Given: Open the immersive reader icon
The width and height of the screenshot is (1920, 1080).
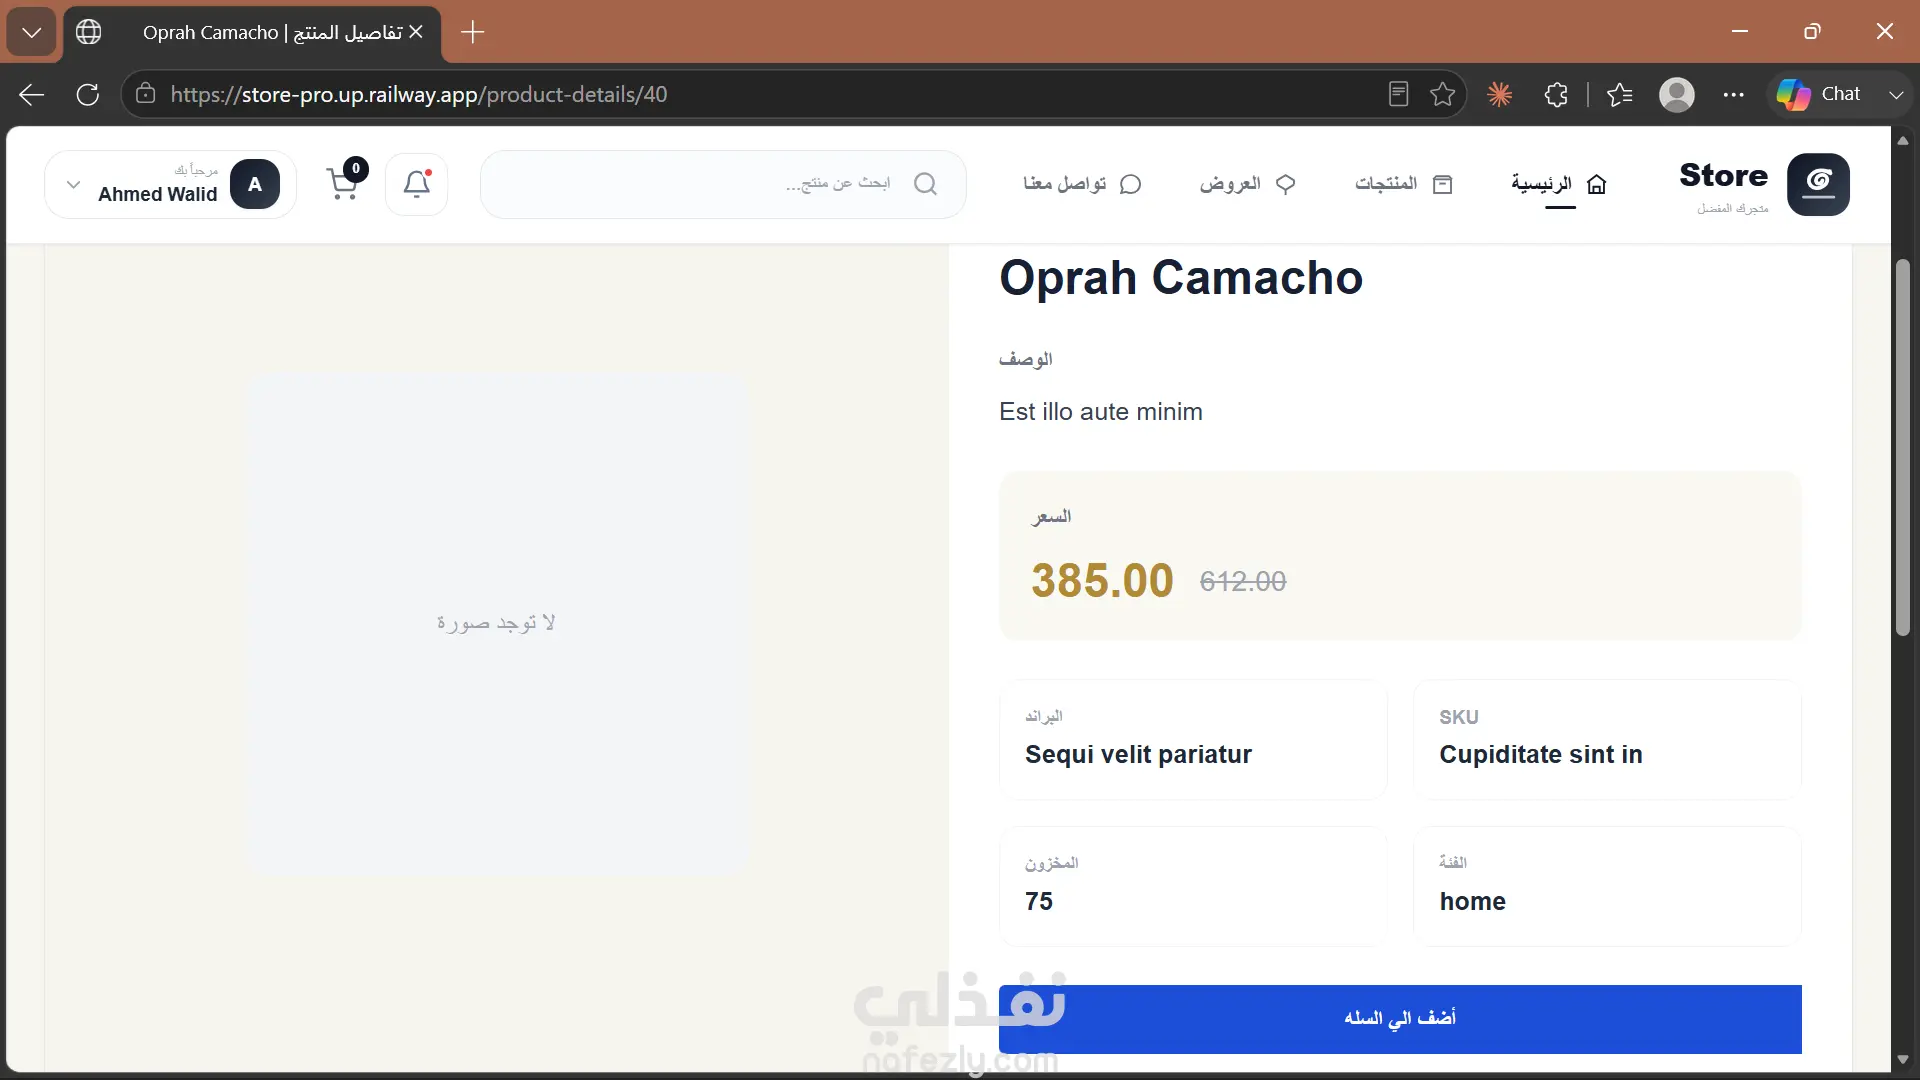Looking at the screenshot, I should tap(1399, 94).
